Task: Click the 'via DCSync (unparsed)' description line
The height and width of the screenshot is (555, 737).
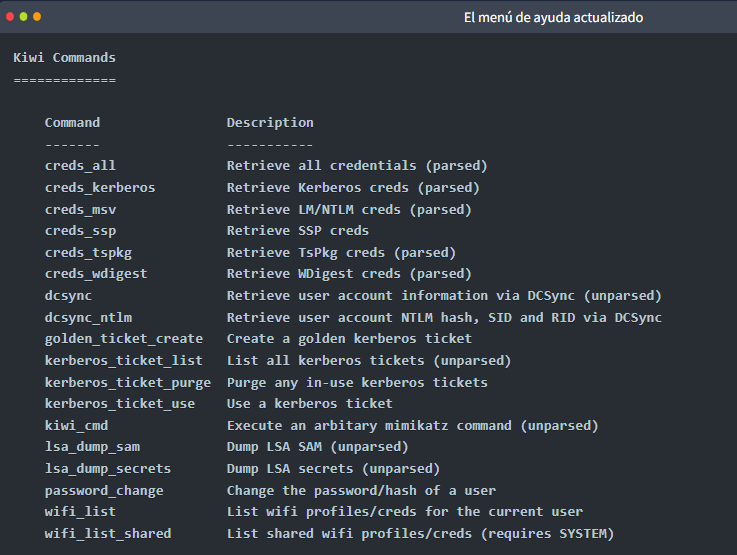Action: pyautogui.click(x=444, y=296)
